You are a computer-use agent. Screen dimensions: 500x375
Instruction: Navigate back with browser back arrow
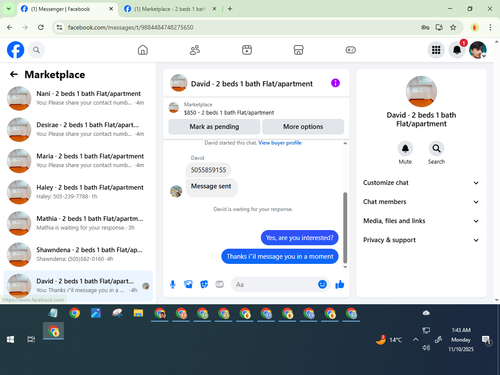pos(10,27)
